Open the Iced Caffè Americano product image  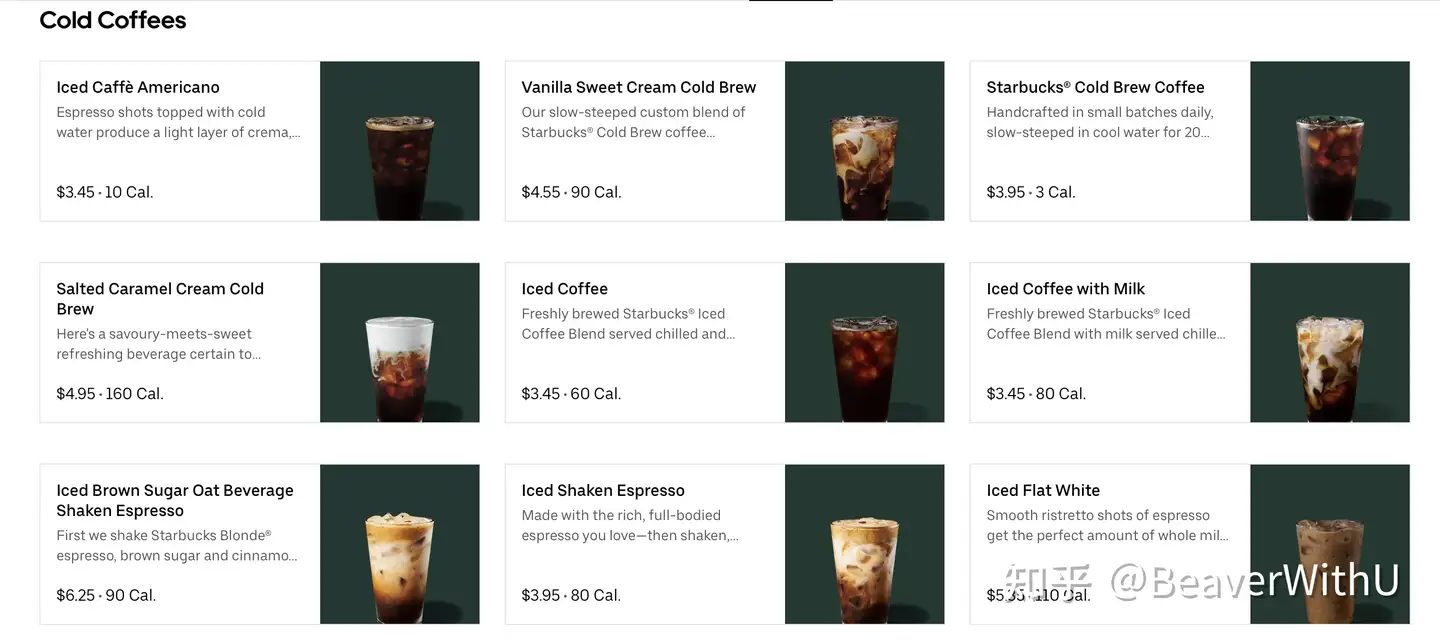point(400,141)
